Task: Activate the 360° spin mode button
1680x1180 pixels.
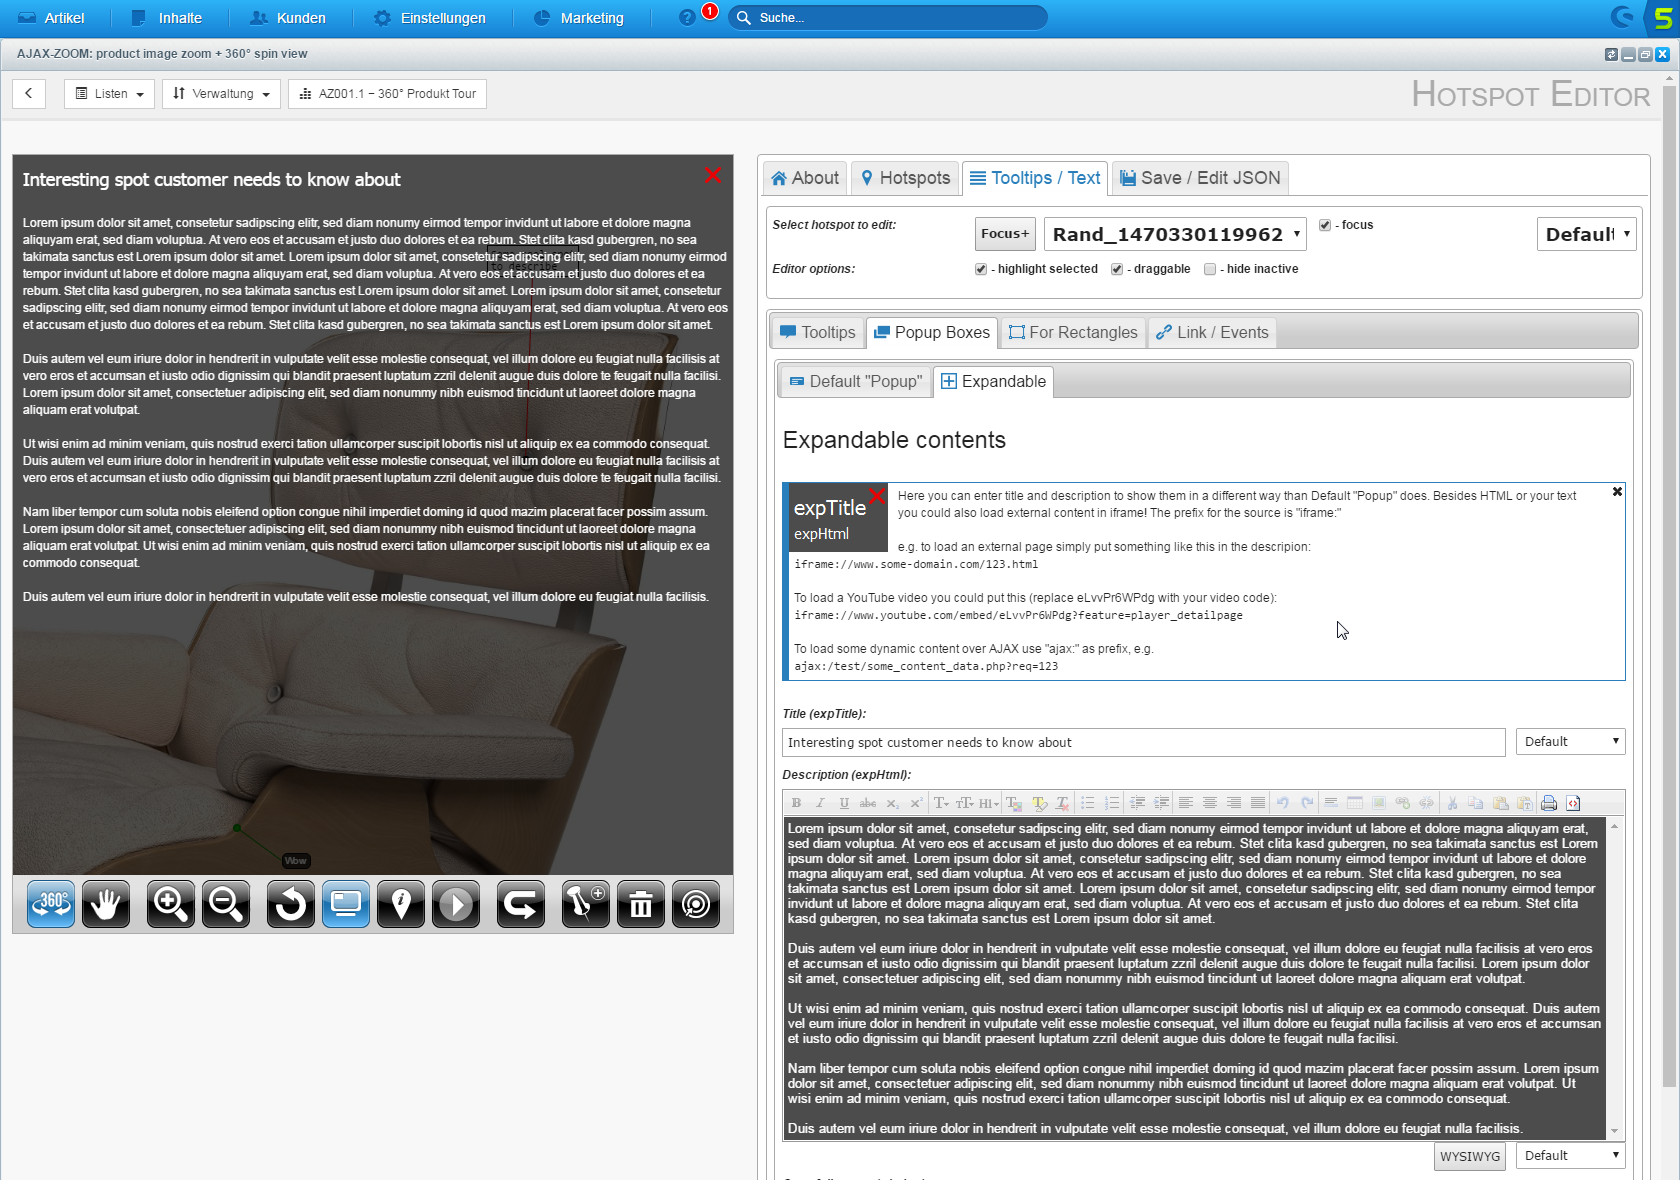Action: coord(51,904)
